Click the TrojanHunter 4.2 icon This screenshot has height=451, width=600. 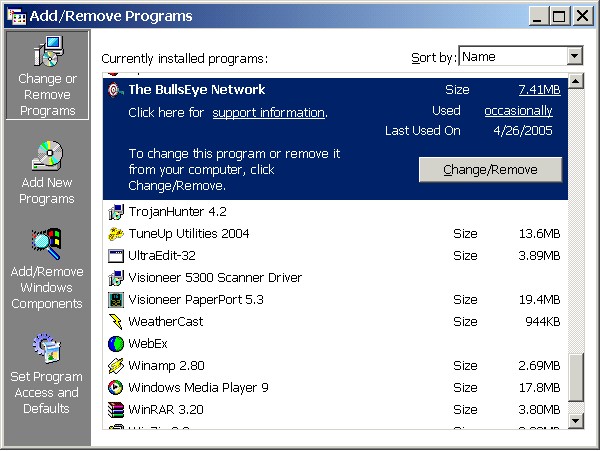point(116,212)
